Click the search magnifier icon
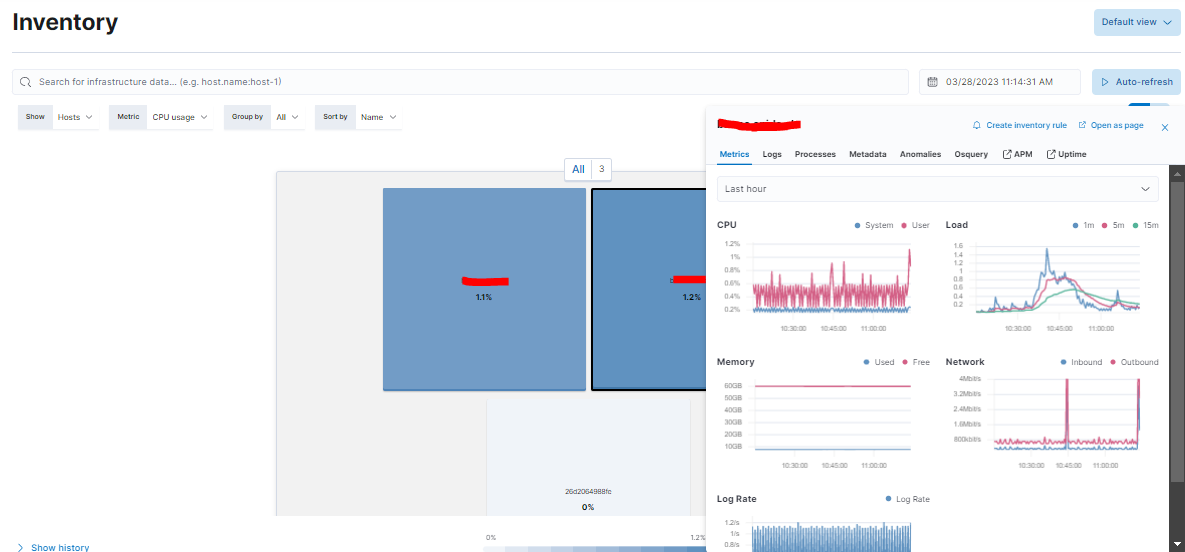Image resolution: width=1185 pixels, height=552 pixels. click(25, 82)
